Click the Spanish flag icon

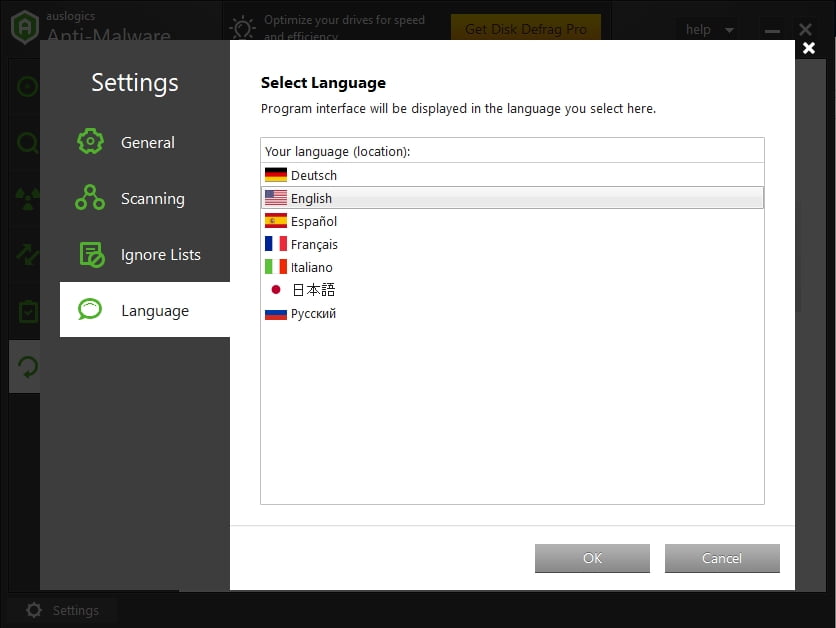pyautogui.click(x=276, y=221)
